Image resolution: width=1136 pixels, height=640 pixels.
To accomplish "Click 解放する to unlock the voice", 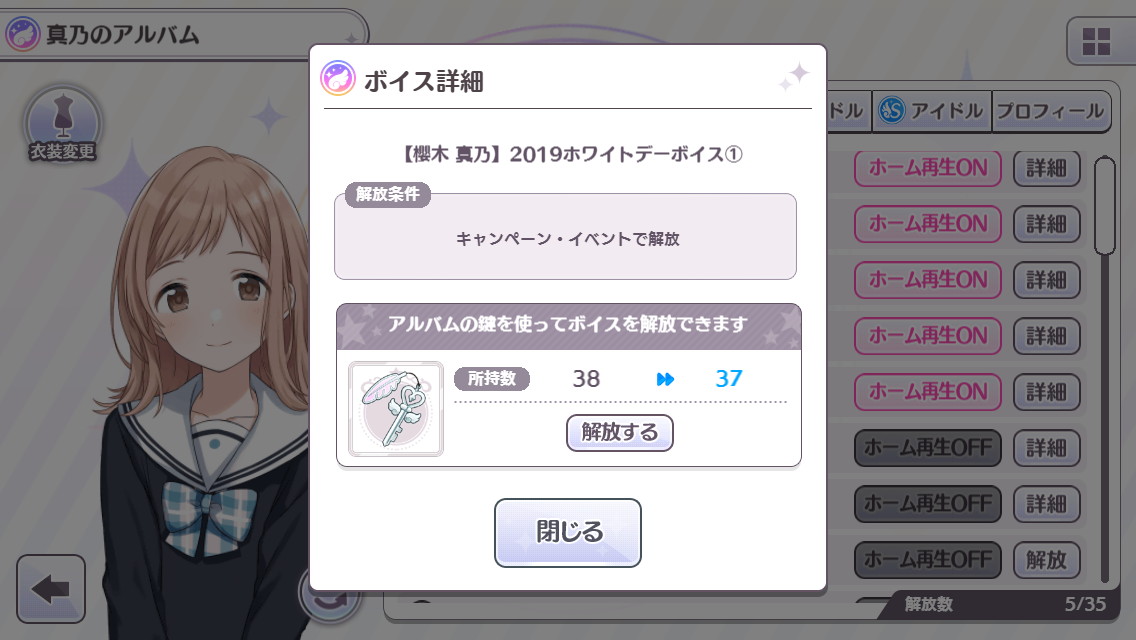I will point(619,433).
